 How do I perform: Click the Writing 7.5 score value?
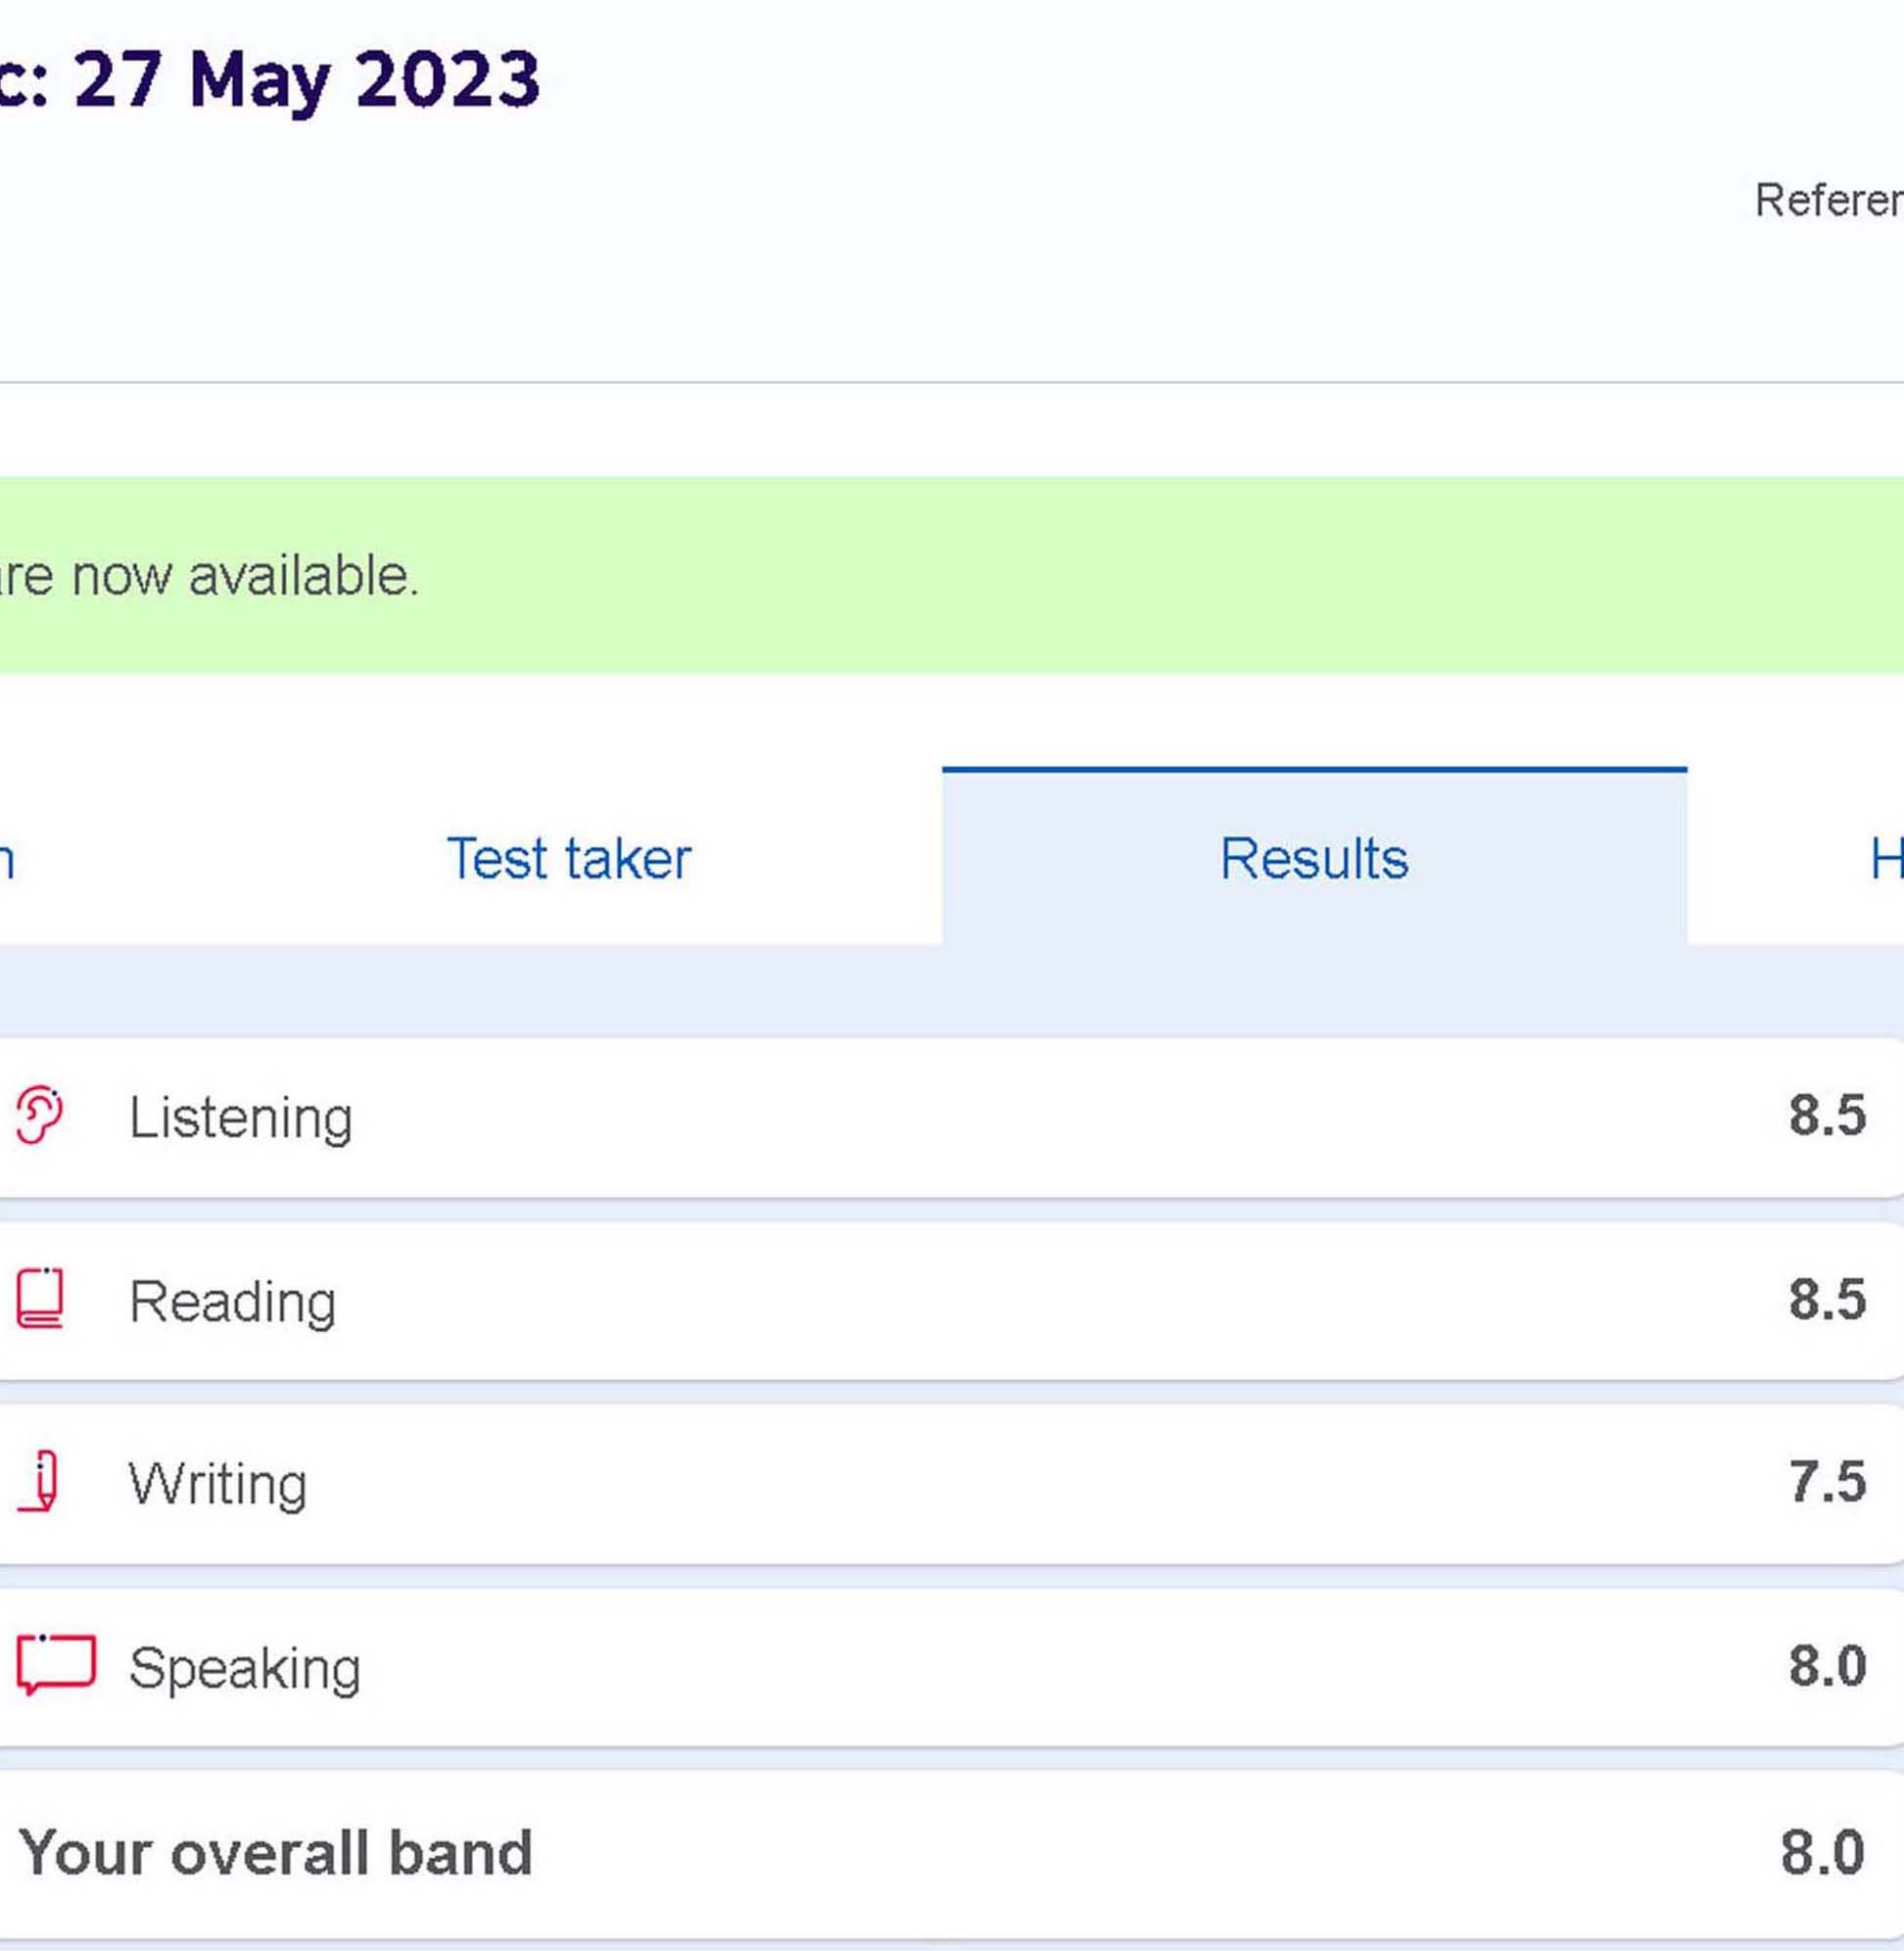coord(1826,1481)
